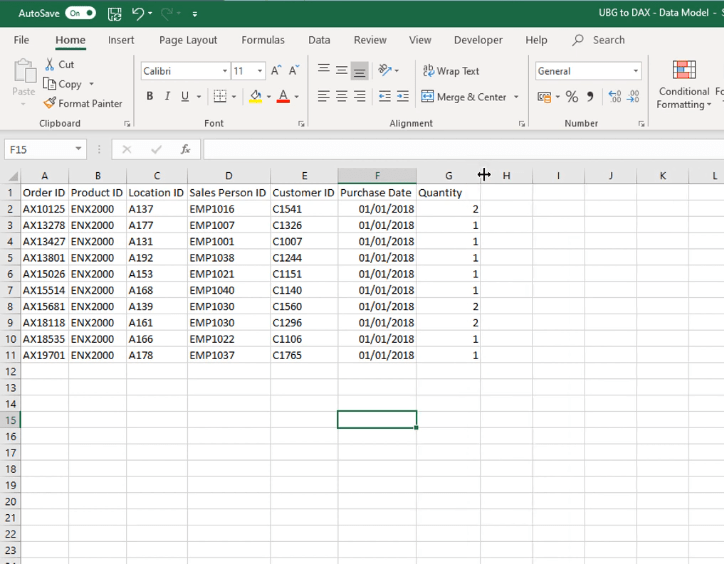Viewport: 724px width, 564px height.
Task: Click the Decrease Decimal icon
Action: click(x=633, y=97)
